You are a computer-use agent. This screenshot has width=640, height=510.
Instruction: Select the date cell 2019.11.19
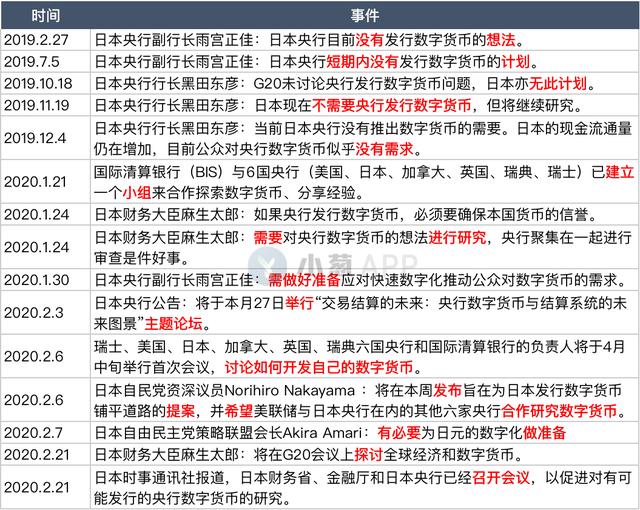45,105
